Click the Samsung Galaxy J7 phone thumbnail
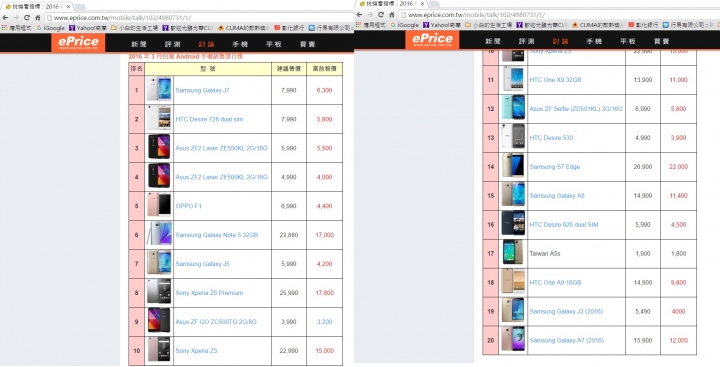The image size is (720, 367). click(x=159, y=90)
